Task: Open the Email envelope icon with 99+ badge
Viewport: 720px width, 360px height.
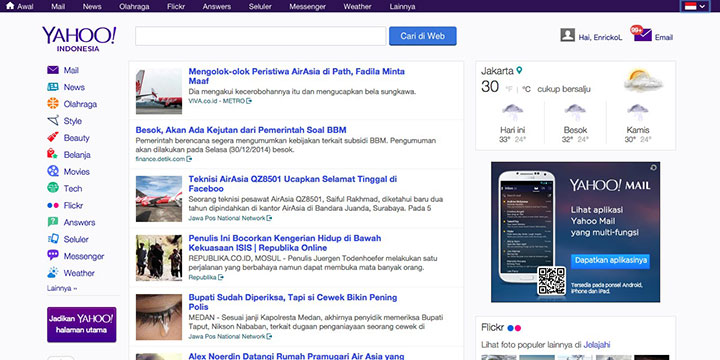Action: pyautogui.click(x=642, y=34)
